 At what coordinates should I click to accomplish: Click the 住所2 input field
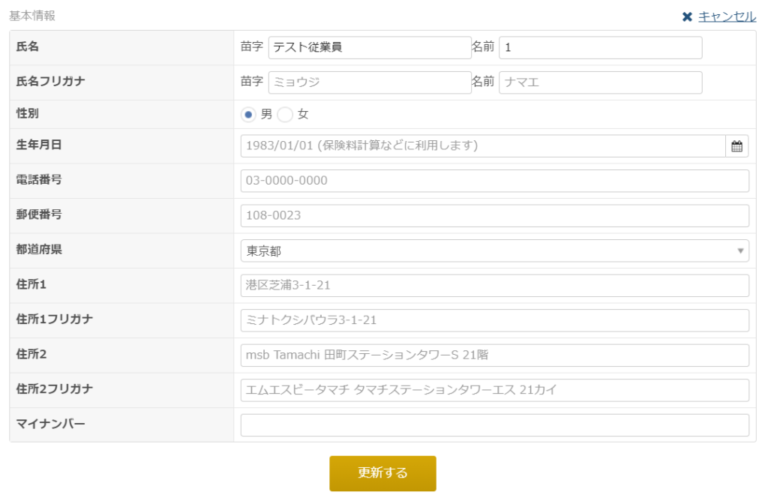(x=494, y=355)
